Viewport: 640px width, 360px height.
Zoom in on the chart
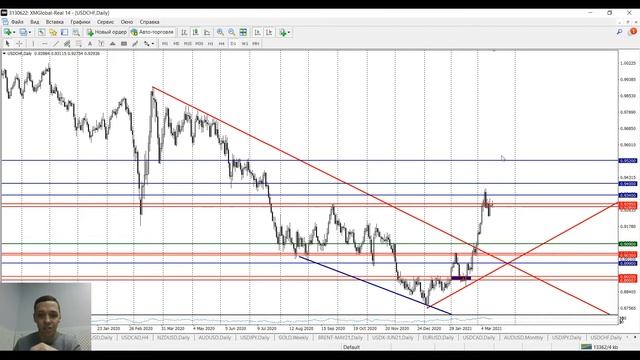point(220,32)
